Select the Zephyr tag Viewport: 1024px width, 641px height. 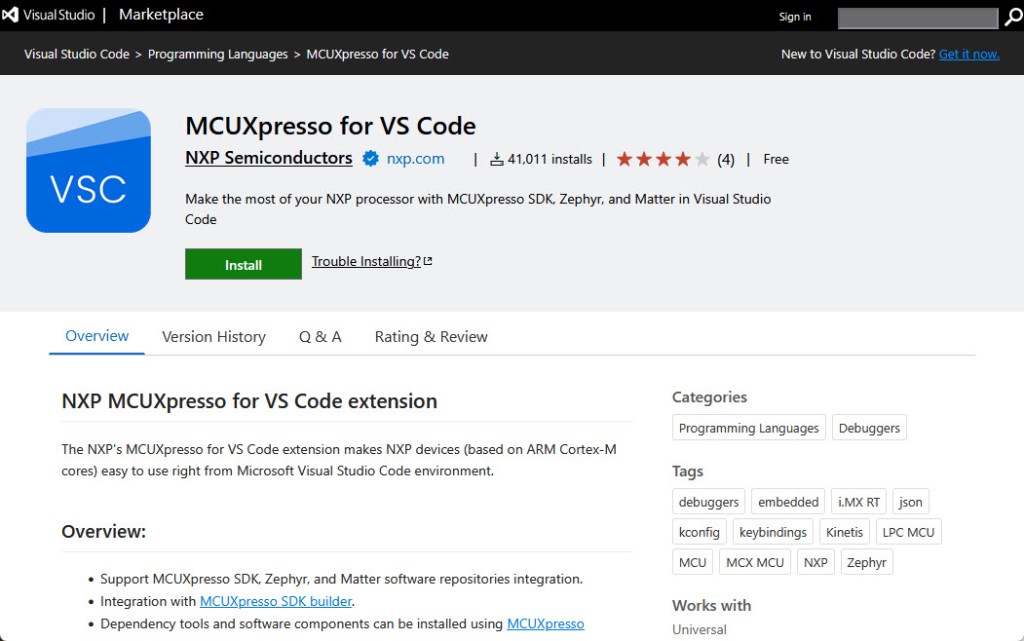click(866, 562)
